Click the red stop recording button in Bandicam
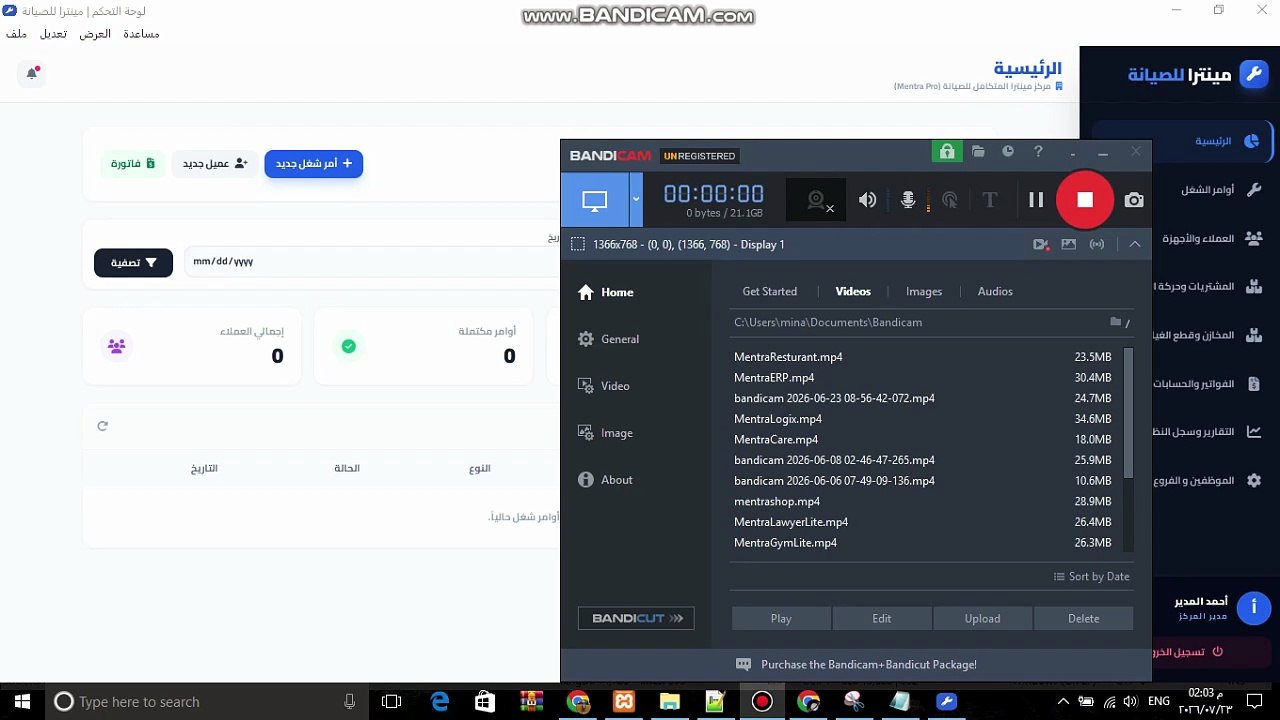 [1085, 200]
